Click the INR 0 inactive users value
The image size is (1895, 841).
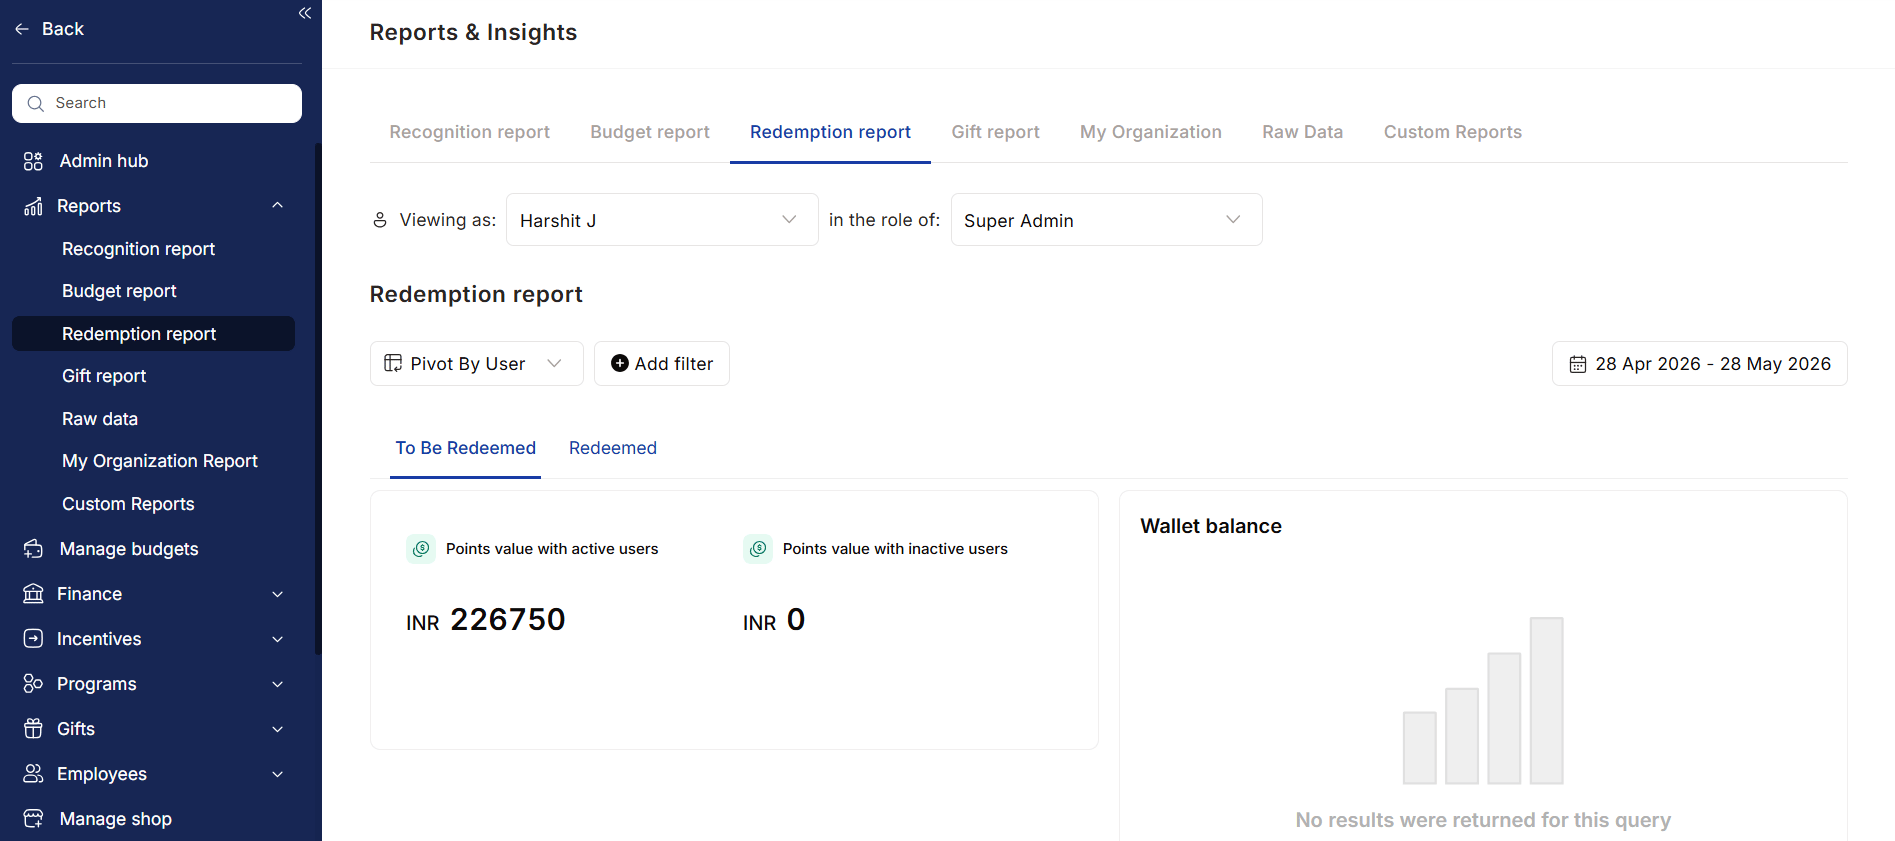click(774, 620)
